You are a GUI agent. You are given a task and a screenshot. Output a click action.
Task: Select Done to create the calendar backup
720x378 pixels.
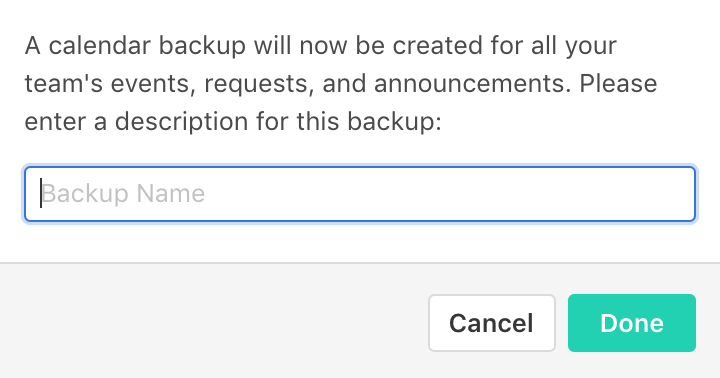pyautogui.click(x=632, y=323)
